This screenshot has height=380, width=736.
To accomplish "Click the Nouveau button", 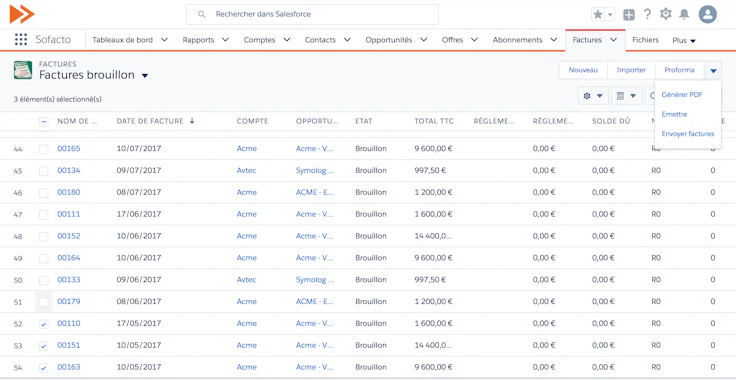I will [x=583, y=70].
